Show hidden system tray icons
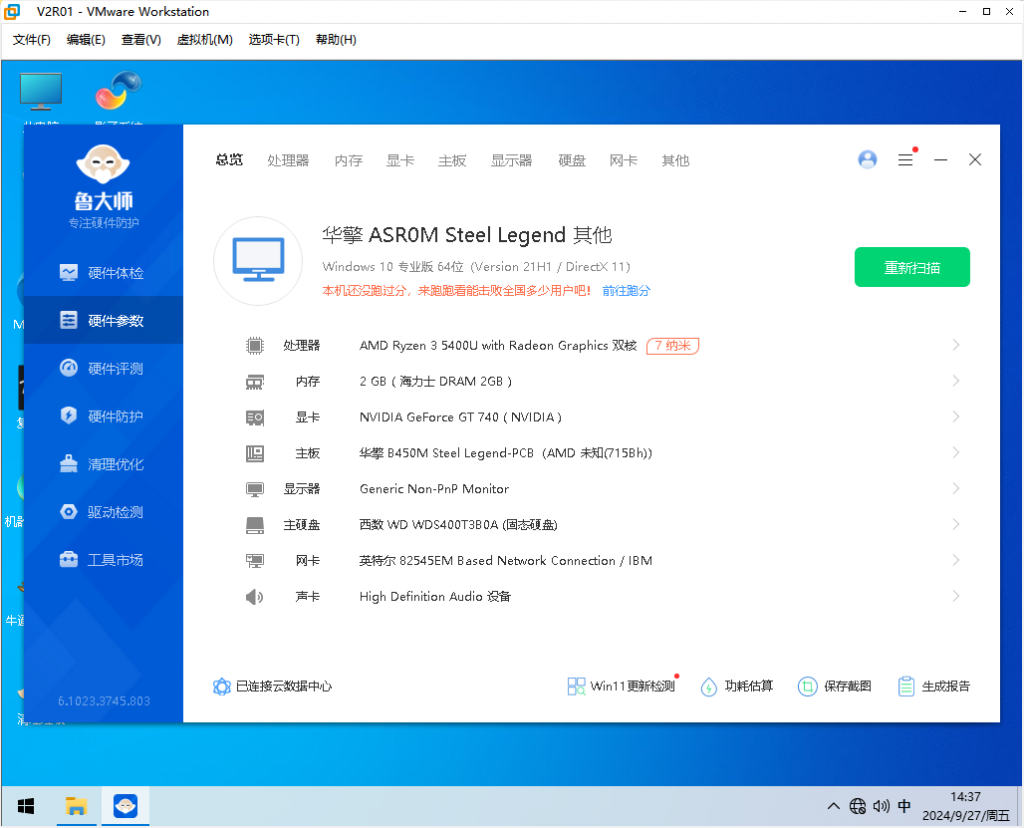Viewport: 1024px width, 828px height. (x=833, y=806)
